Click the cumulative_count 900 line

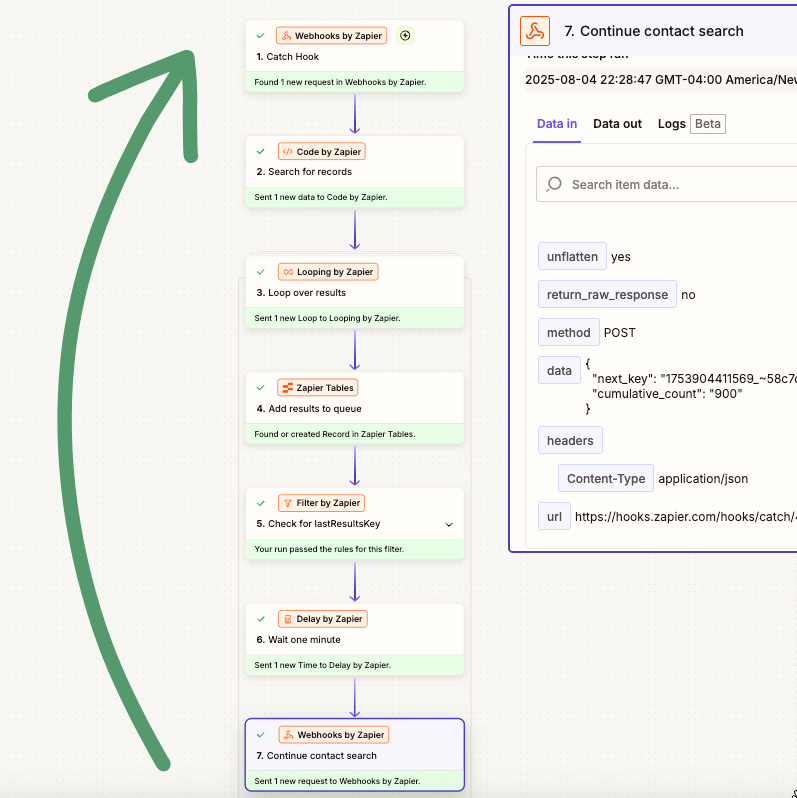pos(667,394)
